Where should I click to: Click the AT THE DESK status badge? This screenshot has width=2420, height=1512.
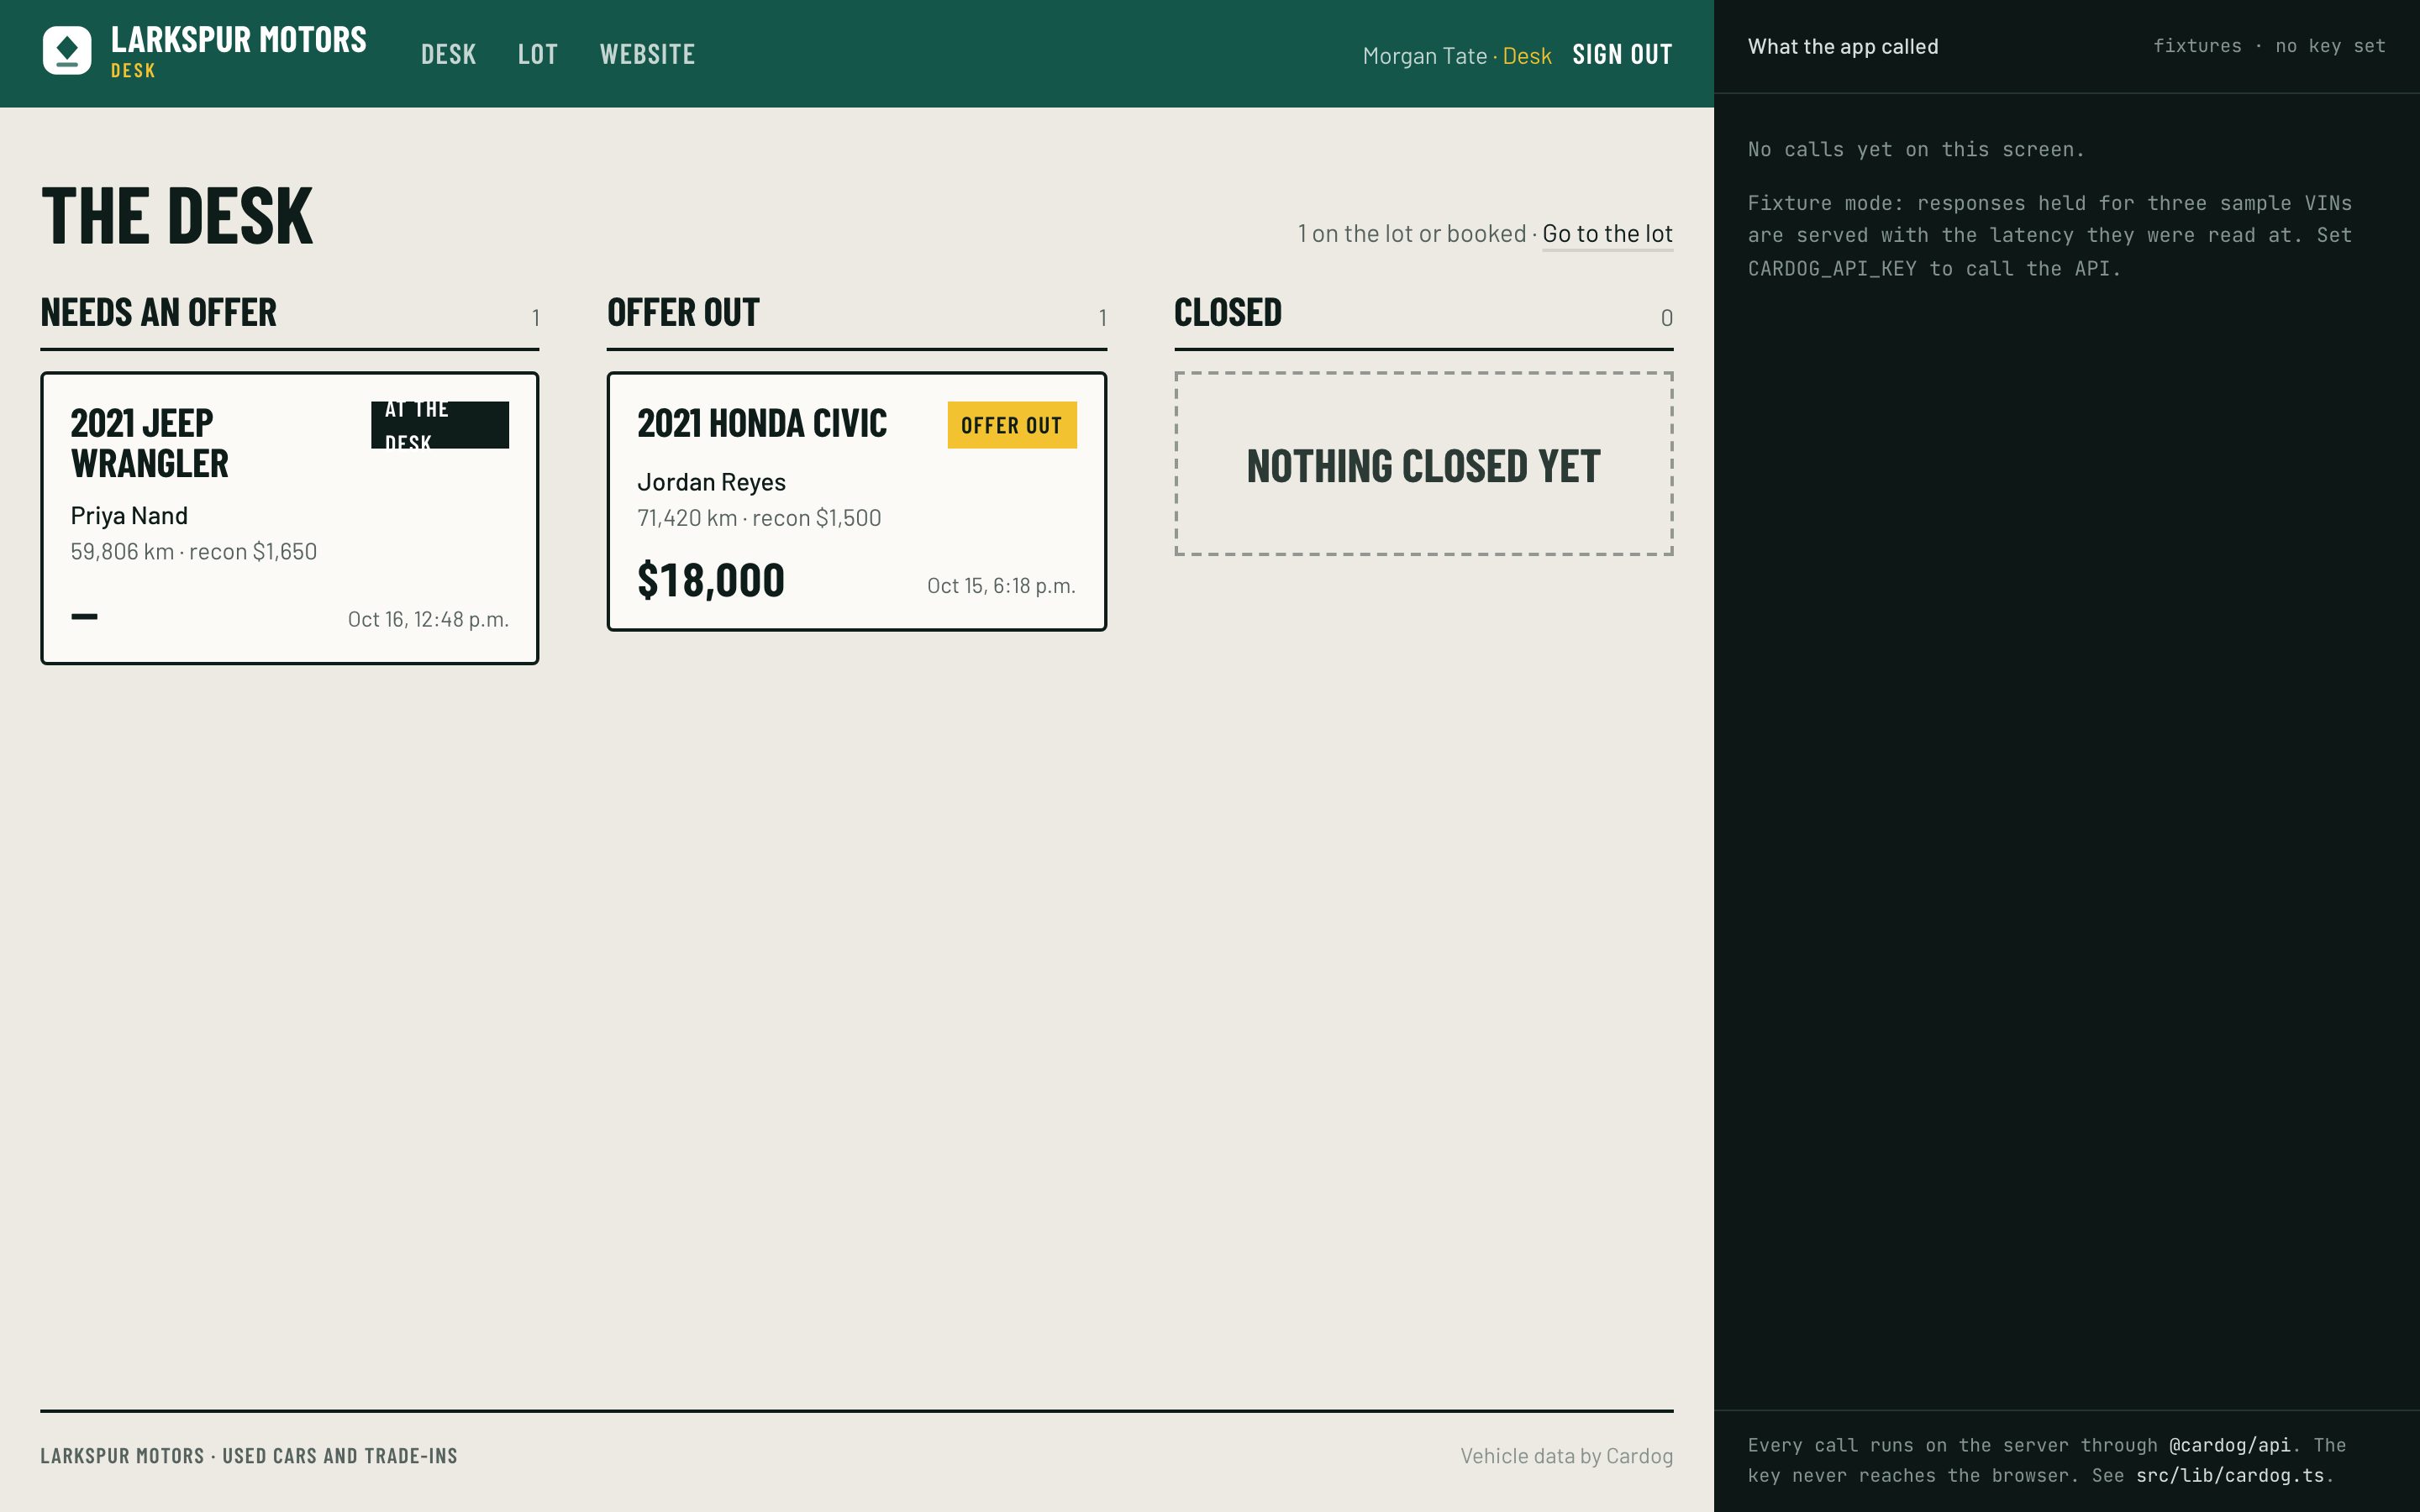coord(440,425)
